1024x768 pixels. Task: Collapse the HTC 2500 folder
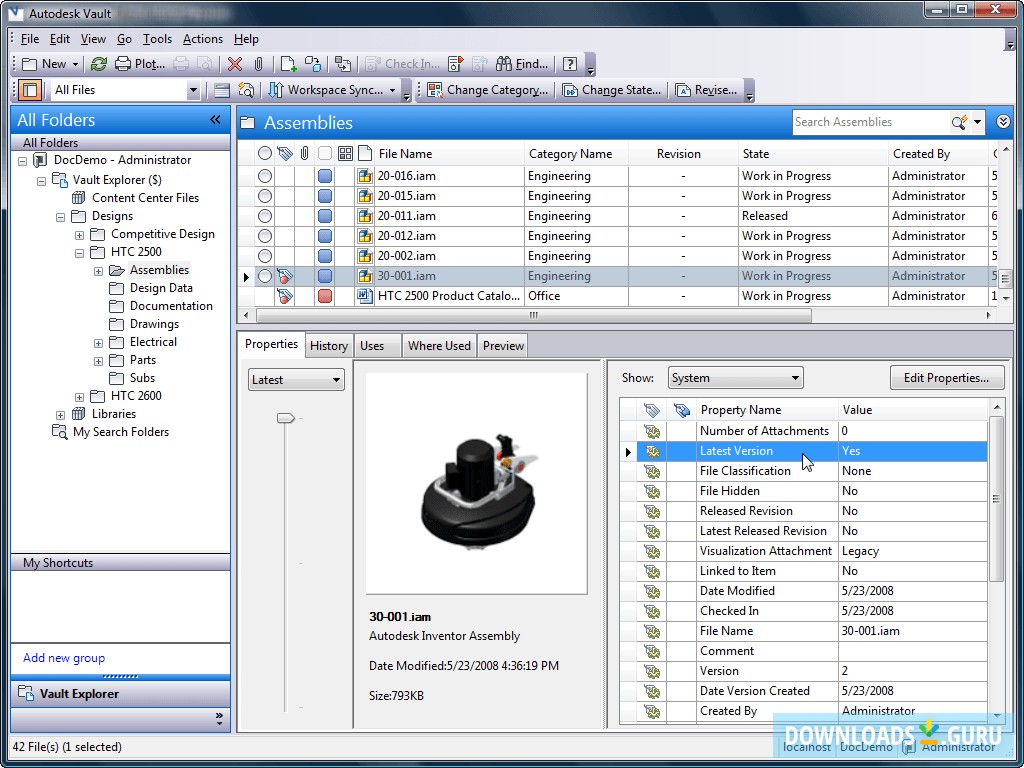(80, 252)
